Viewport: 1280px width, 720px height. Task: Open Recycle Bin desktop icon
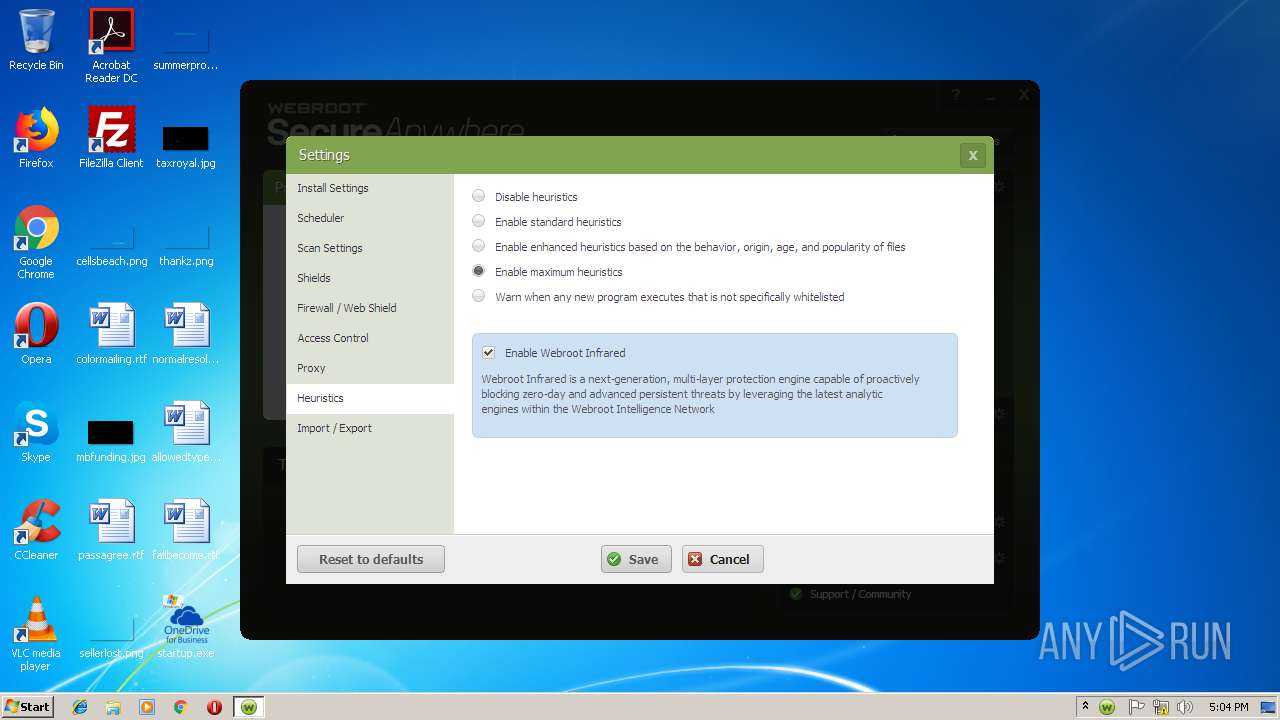pos(36,40)
